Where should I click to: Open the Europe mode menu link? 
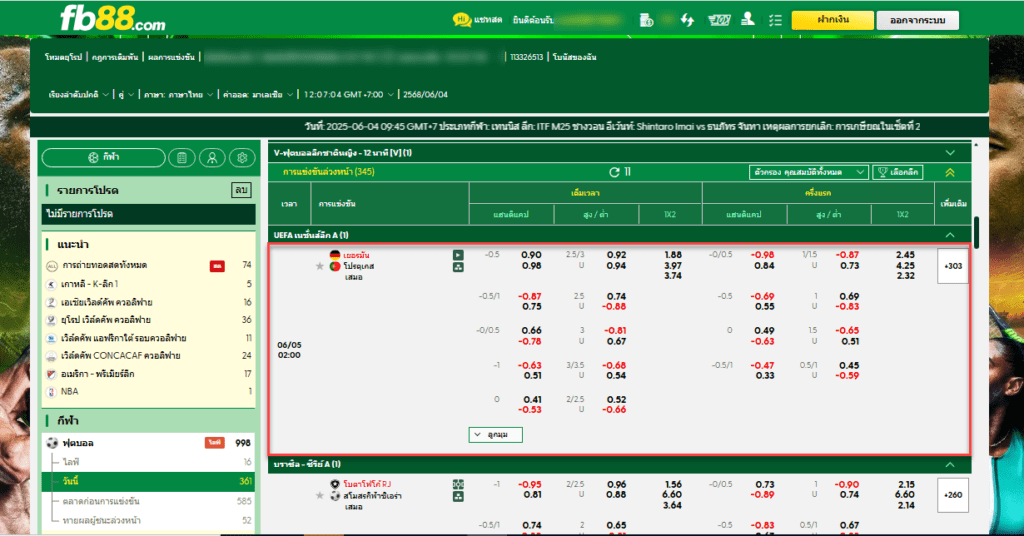click(x=63, y=57)
